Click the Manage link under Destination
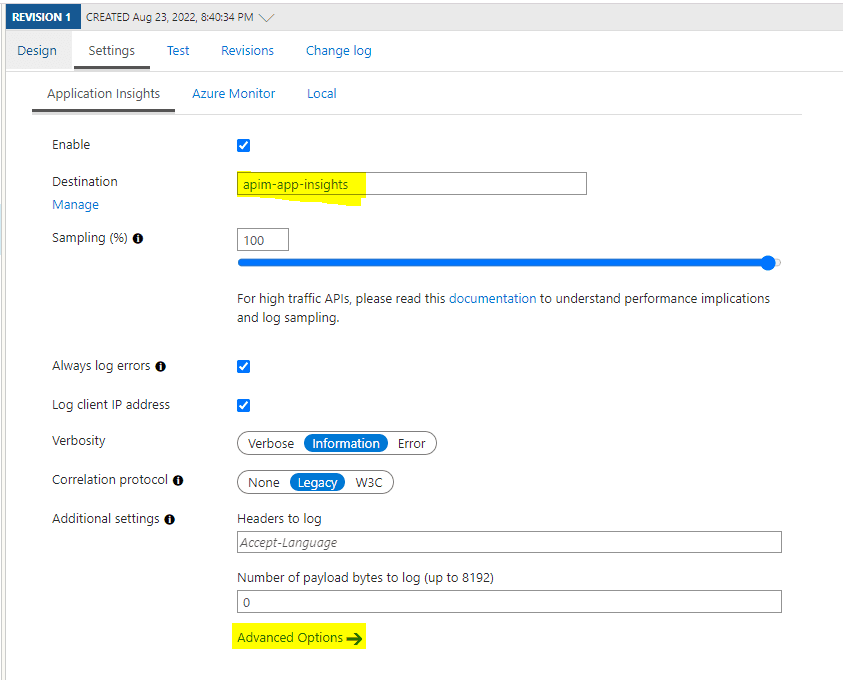Viewport: 843px width, 680px height. pyautogui.click(x=75, y=204)
